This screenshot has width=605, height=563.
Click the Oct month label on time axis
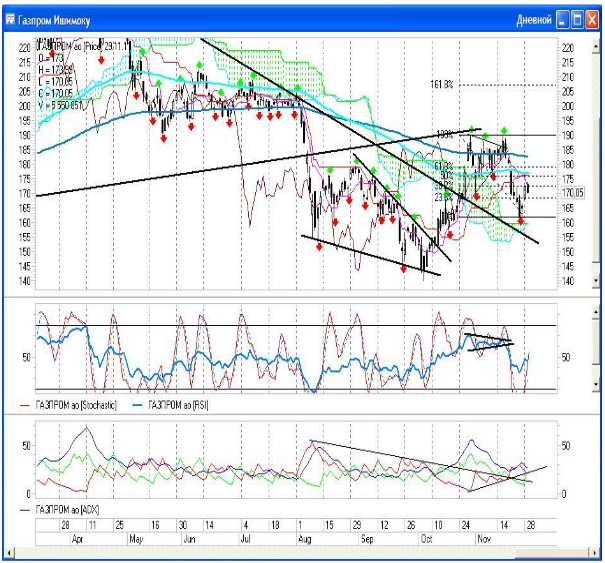(426, 539)
